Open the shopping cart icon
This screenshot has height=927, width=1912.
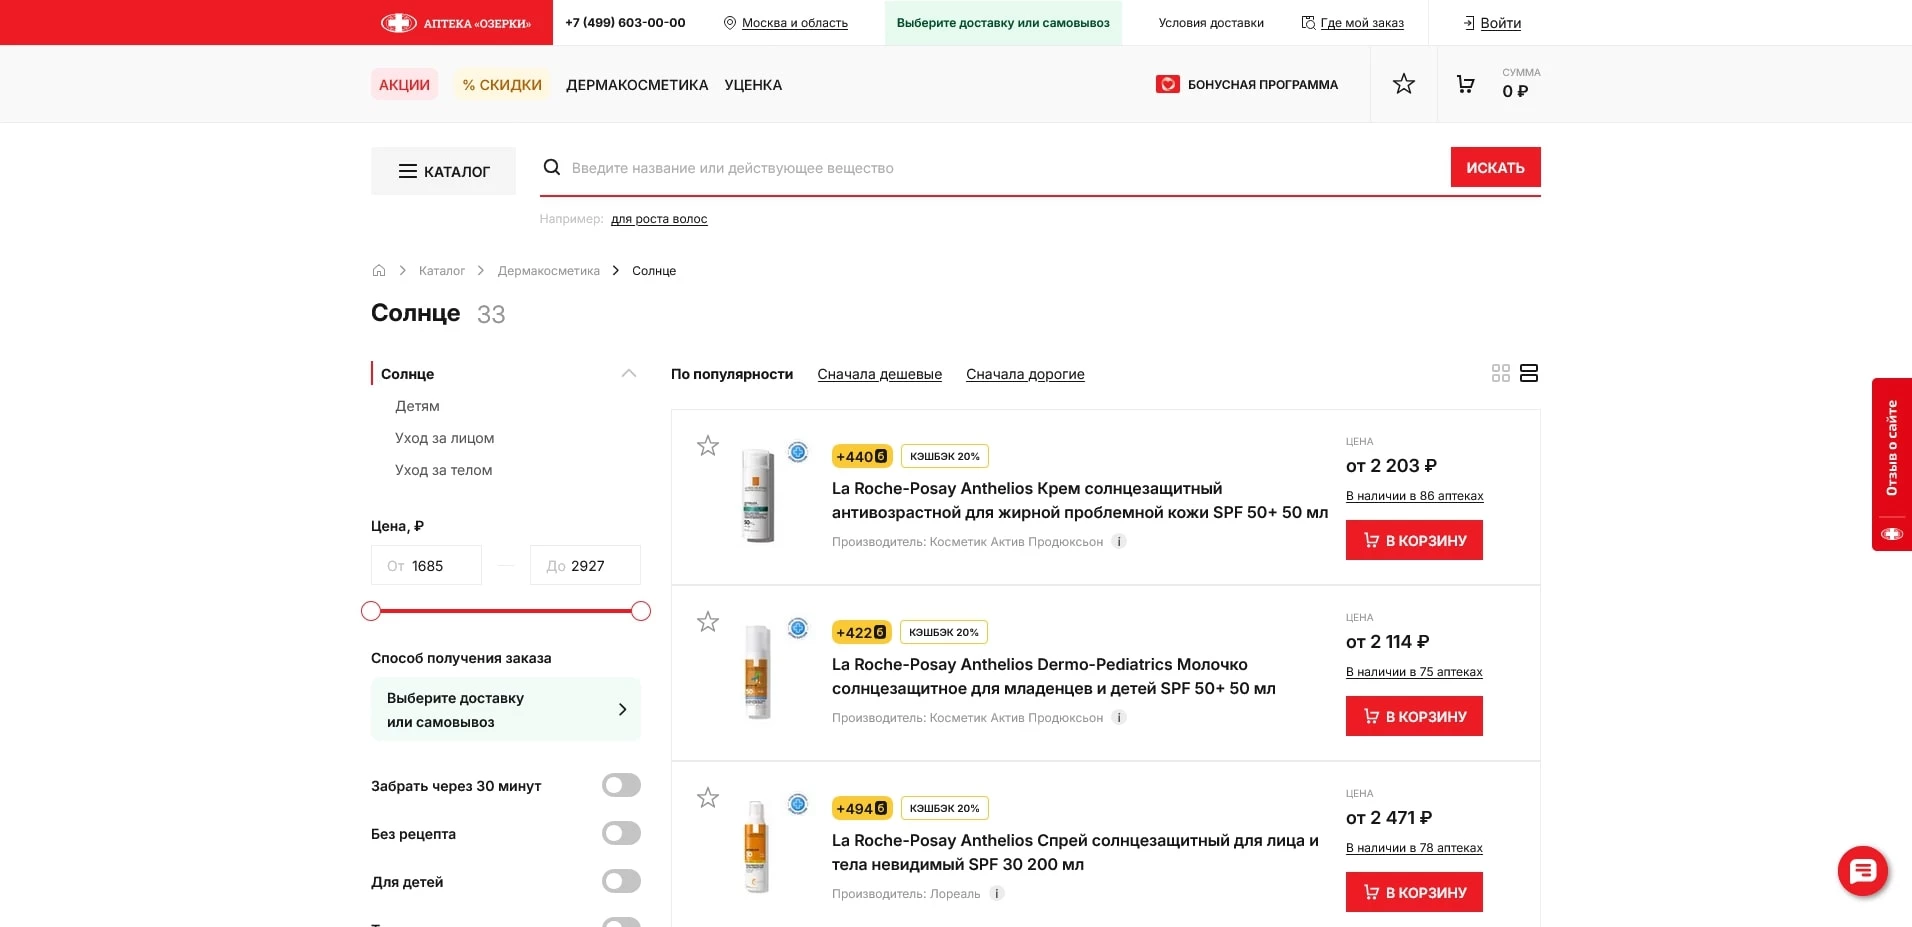[x=1466, y=84]
